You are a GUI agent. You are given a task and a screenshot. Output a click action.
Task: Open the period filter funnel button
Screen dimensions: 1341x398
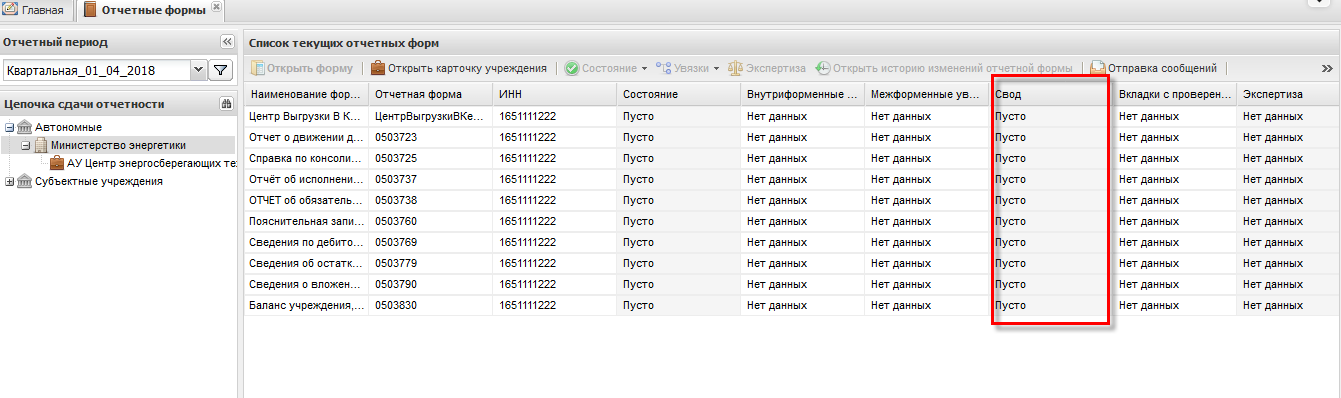tap(220, 70)
